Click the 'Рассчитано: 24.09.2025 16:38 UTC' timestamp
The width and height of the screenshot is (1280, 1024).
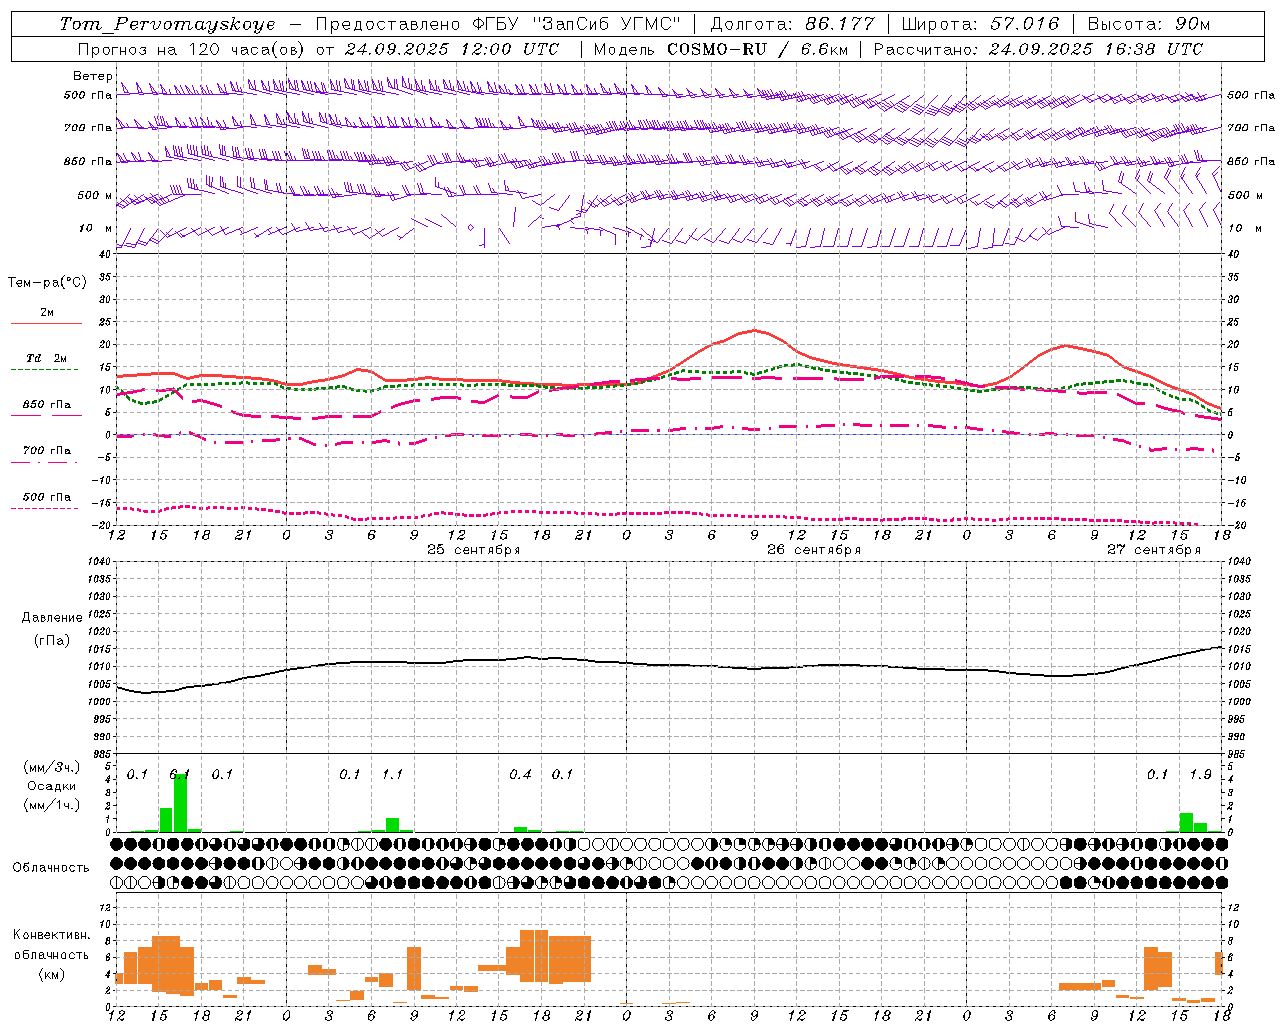pyautogui.click(x=1038, y=49)
